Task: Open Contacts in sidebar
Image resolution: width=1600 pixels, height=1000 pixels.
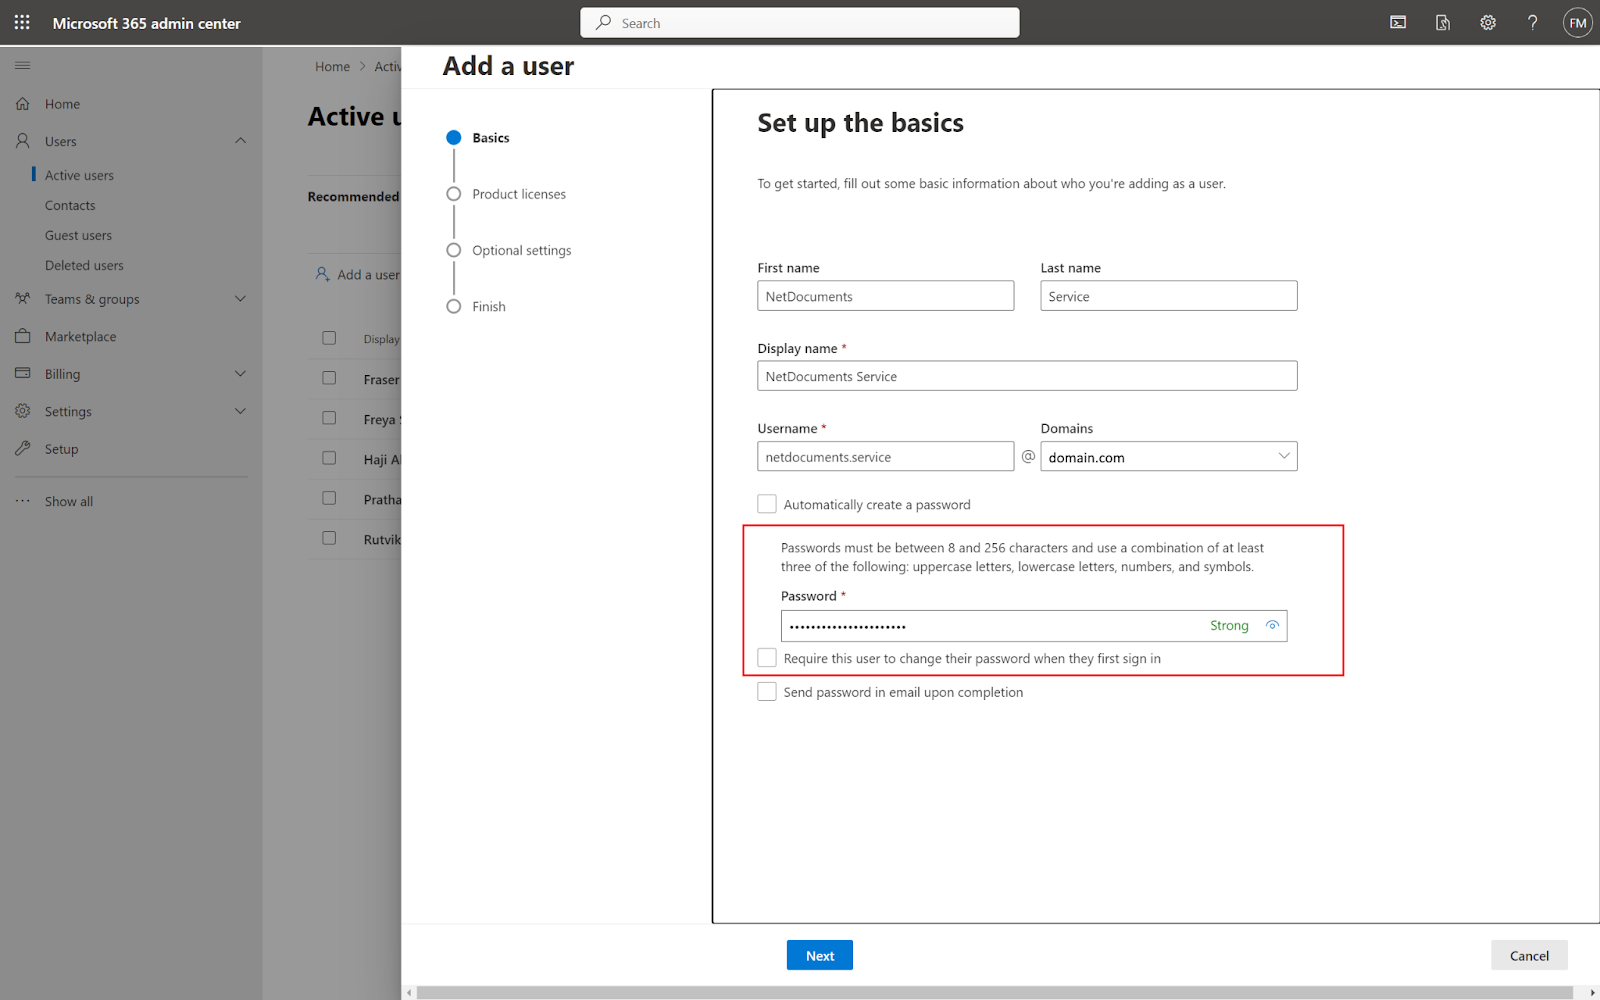Action: [70, 205]
